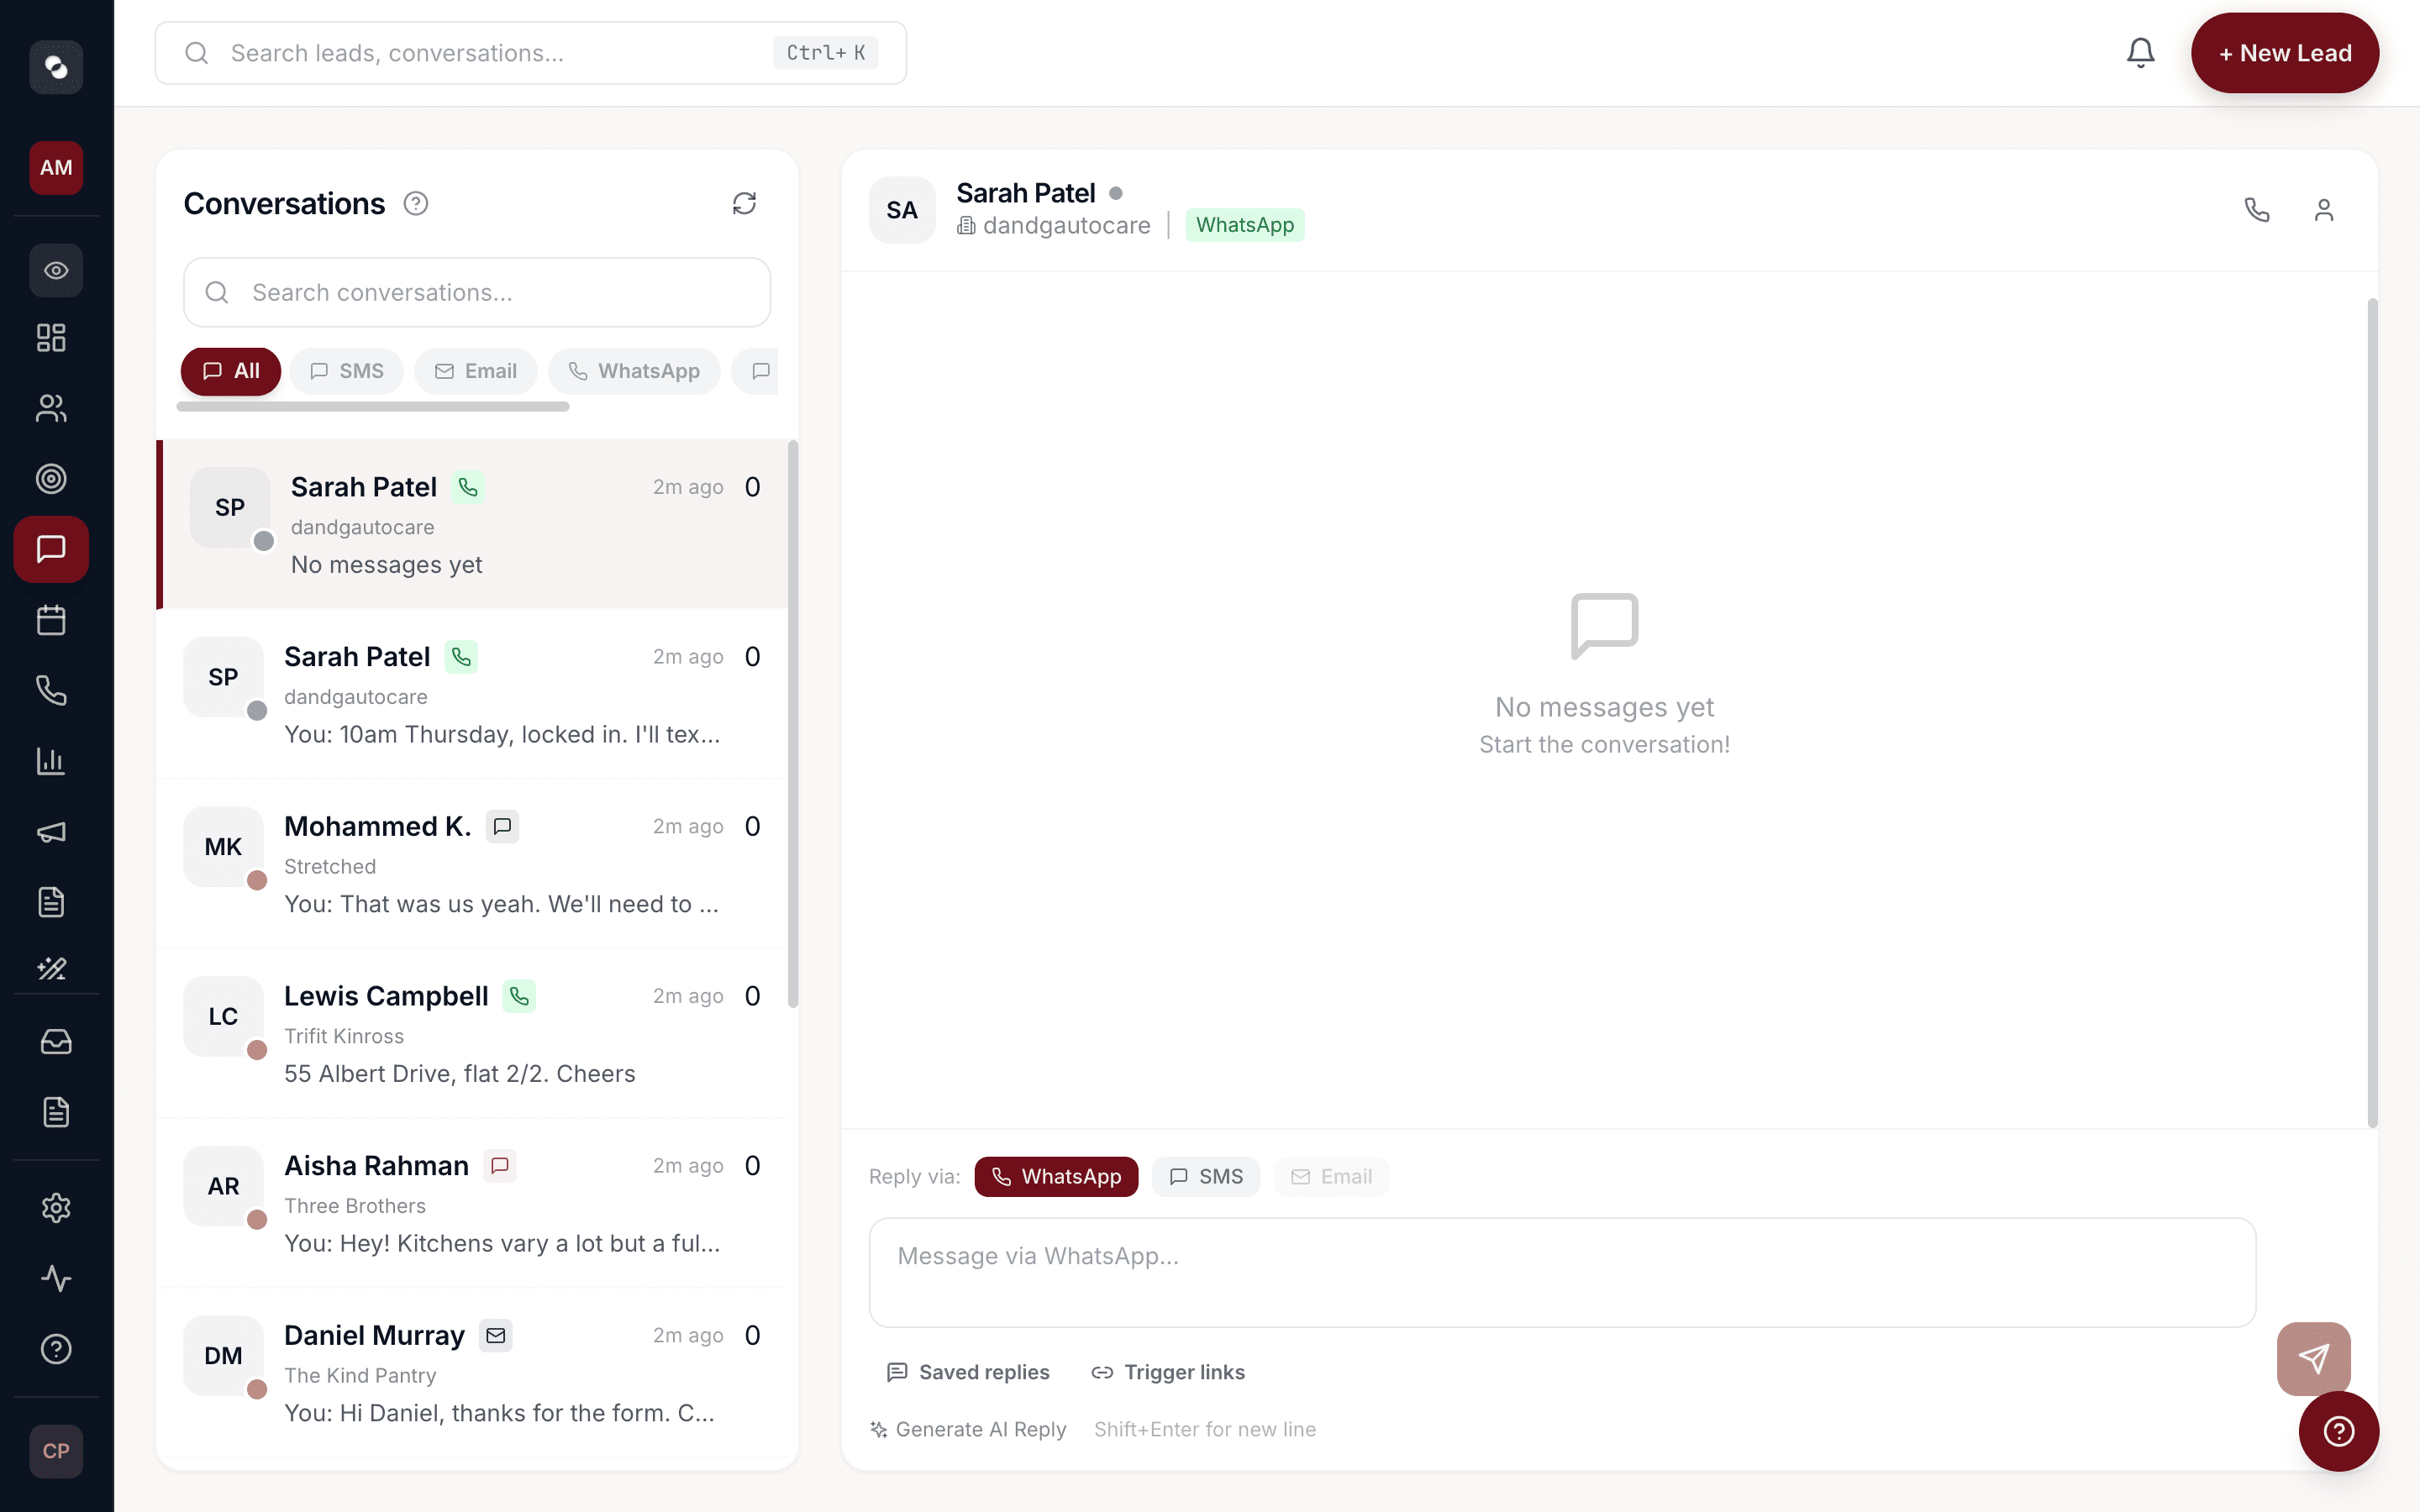The width and height of the screenshot is (2420, 1512).
Task: Open the activity pulse icon
Action: pos(56,1279)
